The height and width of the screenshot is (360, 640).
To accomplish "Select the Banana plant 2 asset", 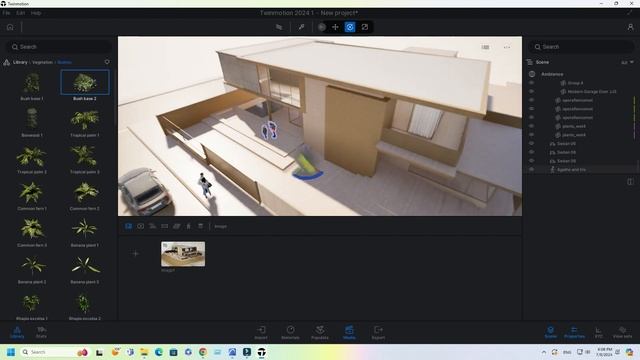I will tap(31, 269).
